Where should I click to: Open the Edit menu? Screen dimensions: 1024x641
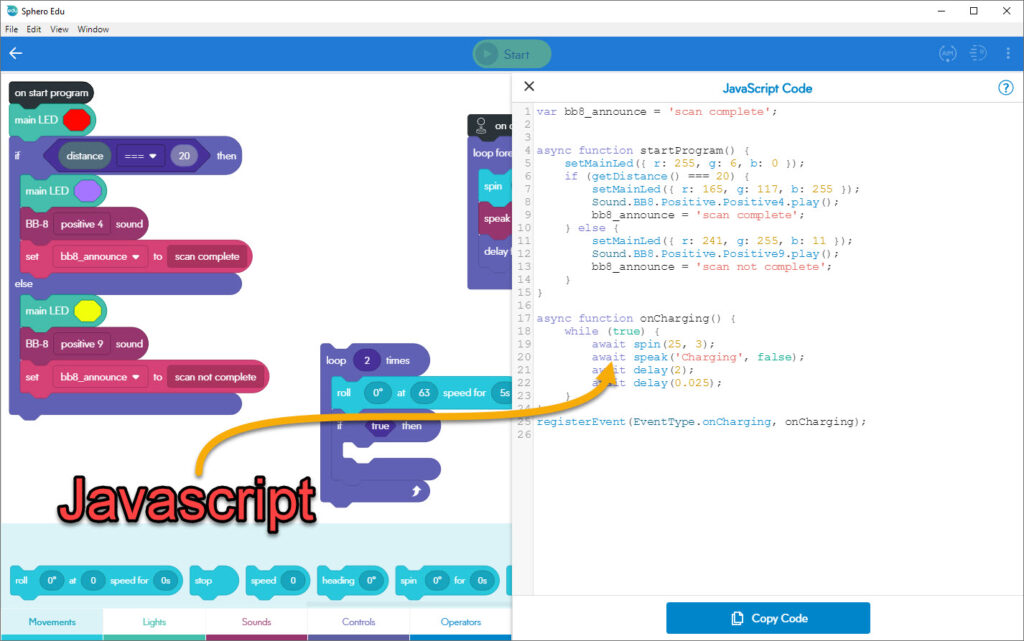pyautogui.click(x=33, y=29)
